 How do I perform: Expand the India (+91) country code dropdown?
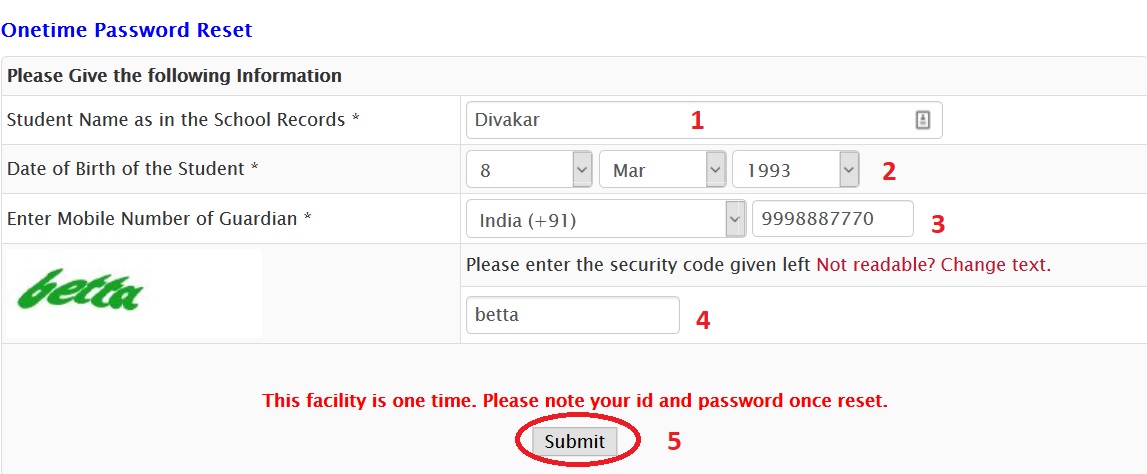point(606,220)
